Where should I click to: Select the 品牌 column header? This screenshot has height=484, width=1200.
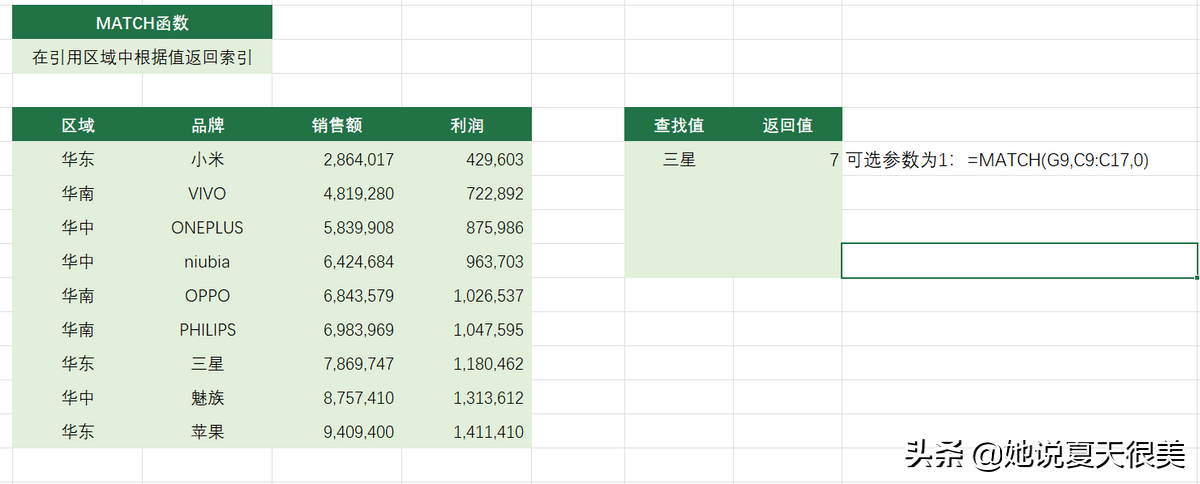pos(207,125)
